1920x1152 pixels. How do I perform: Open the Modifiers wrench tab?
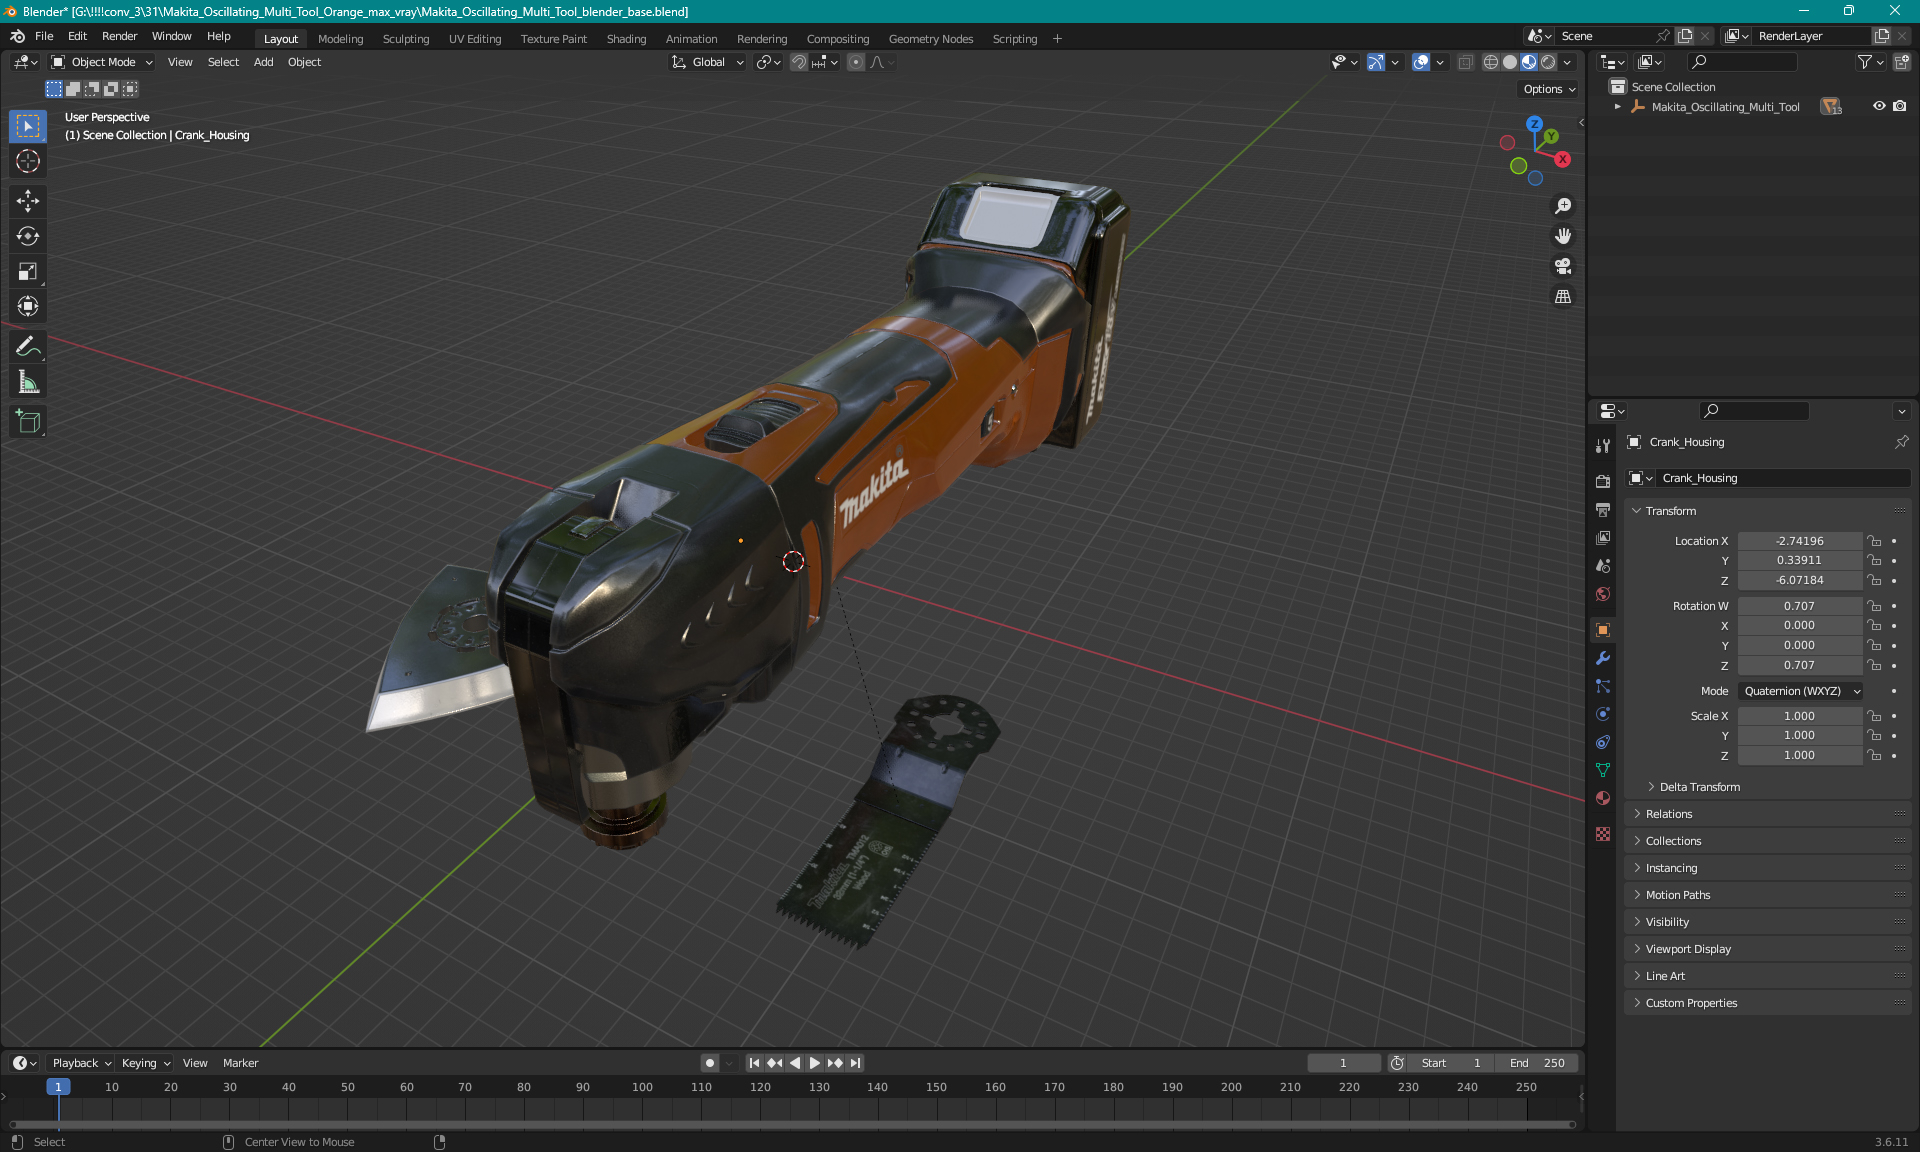point(1603,658)
